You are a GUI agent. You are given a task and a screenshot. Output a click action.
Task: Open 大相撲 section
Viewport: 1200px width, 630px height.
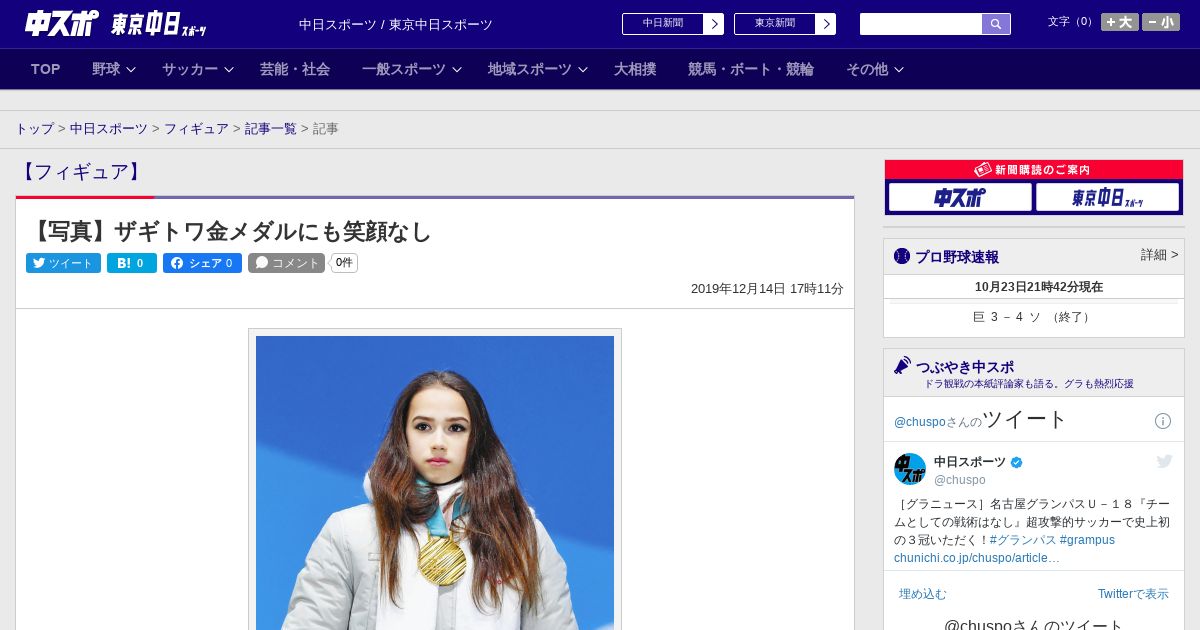pos(635,69)
